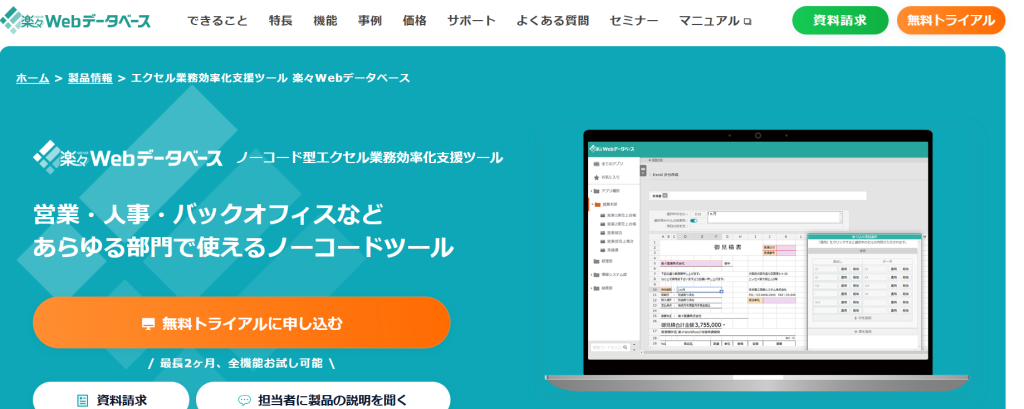Open the サポート menu item
The image size is (1024, 409).
(x=472, y=21)
